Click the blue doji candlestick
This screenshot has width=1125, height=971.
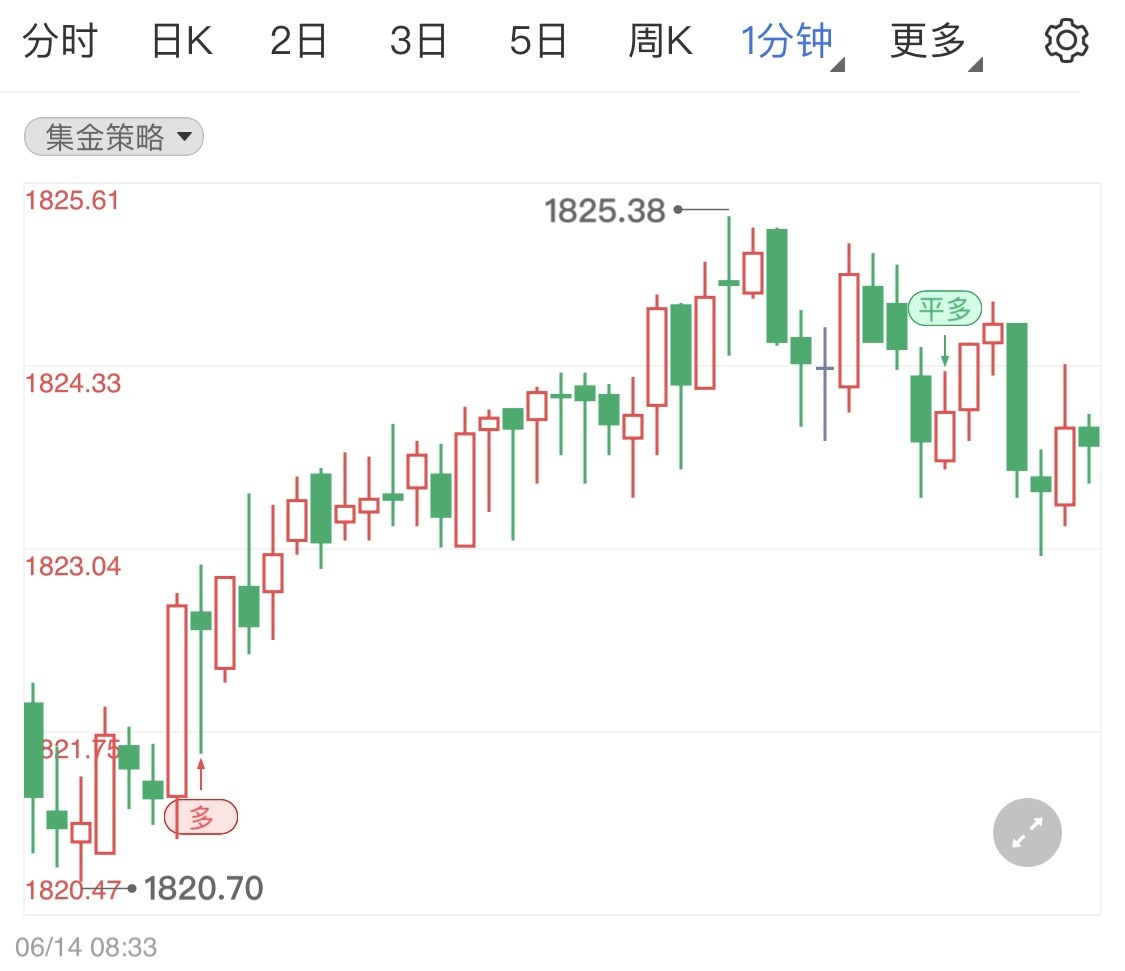coord(825,383)
